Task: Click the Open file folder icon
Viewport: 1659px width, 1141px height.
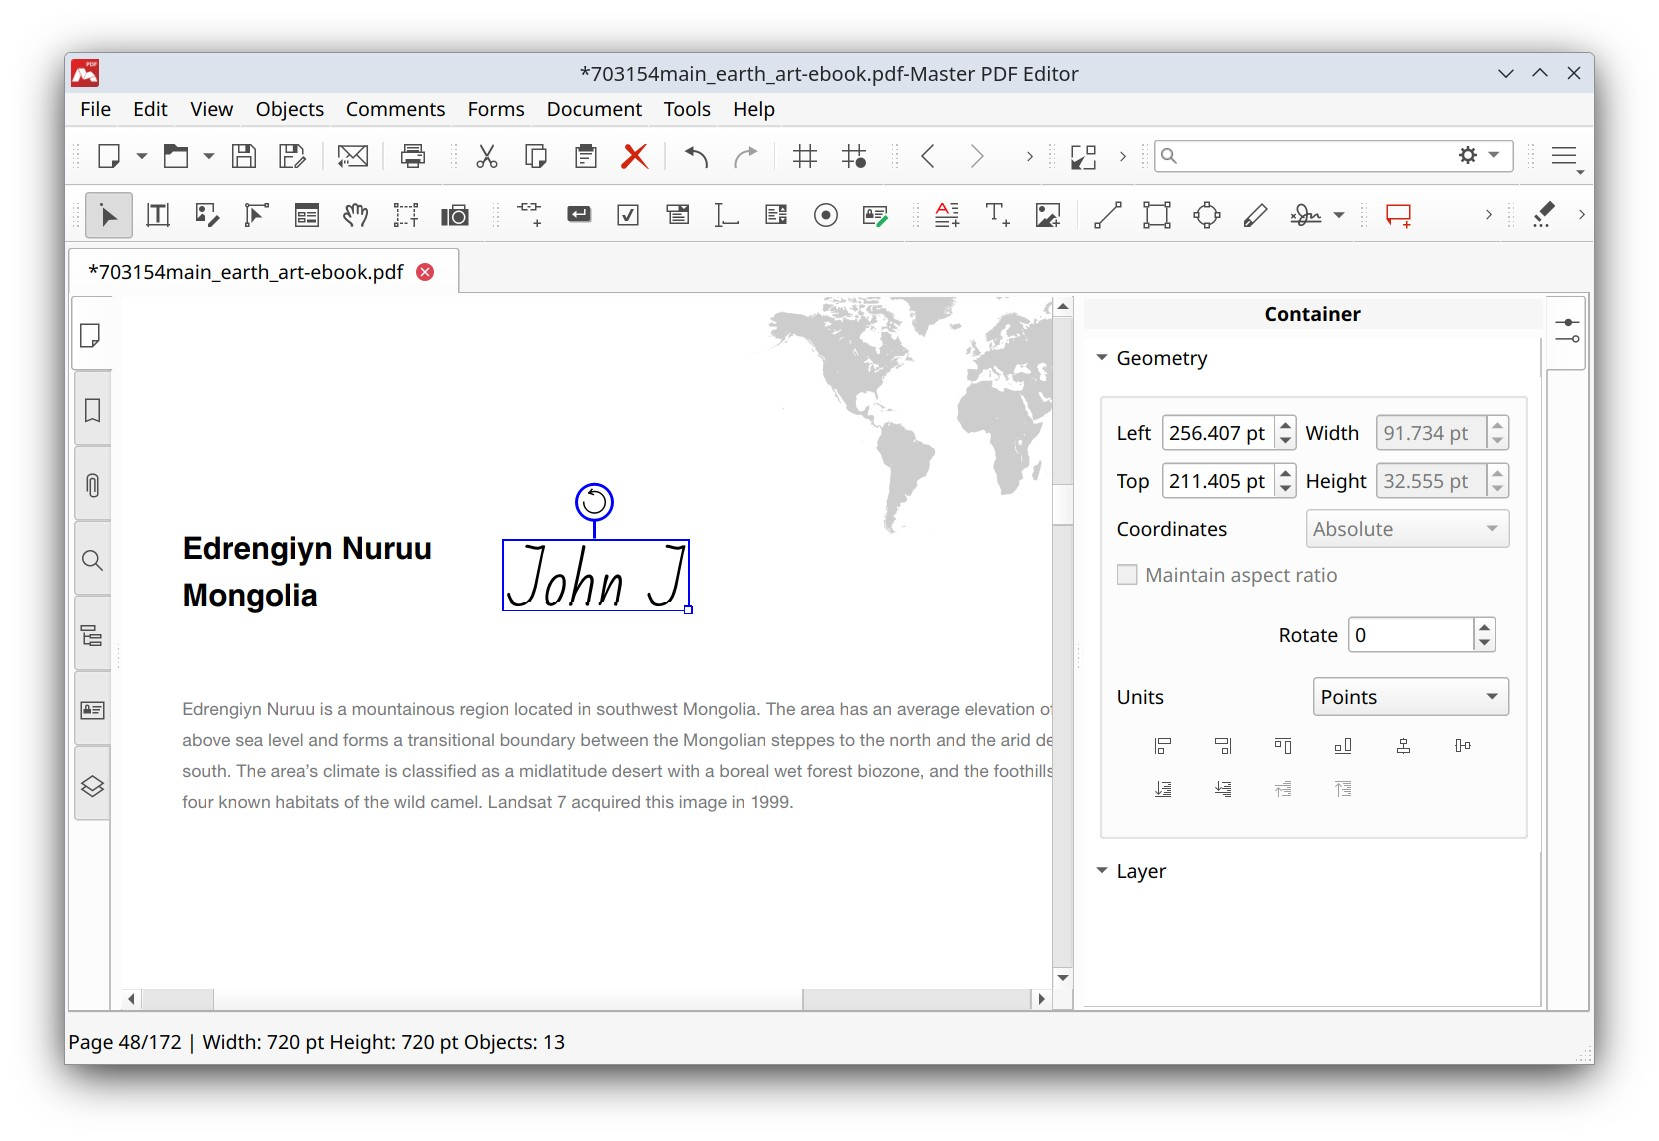Action: click(x=176, y=156)
